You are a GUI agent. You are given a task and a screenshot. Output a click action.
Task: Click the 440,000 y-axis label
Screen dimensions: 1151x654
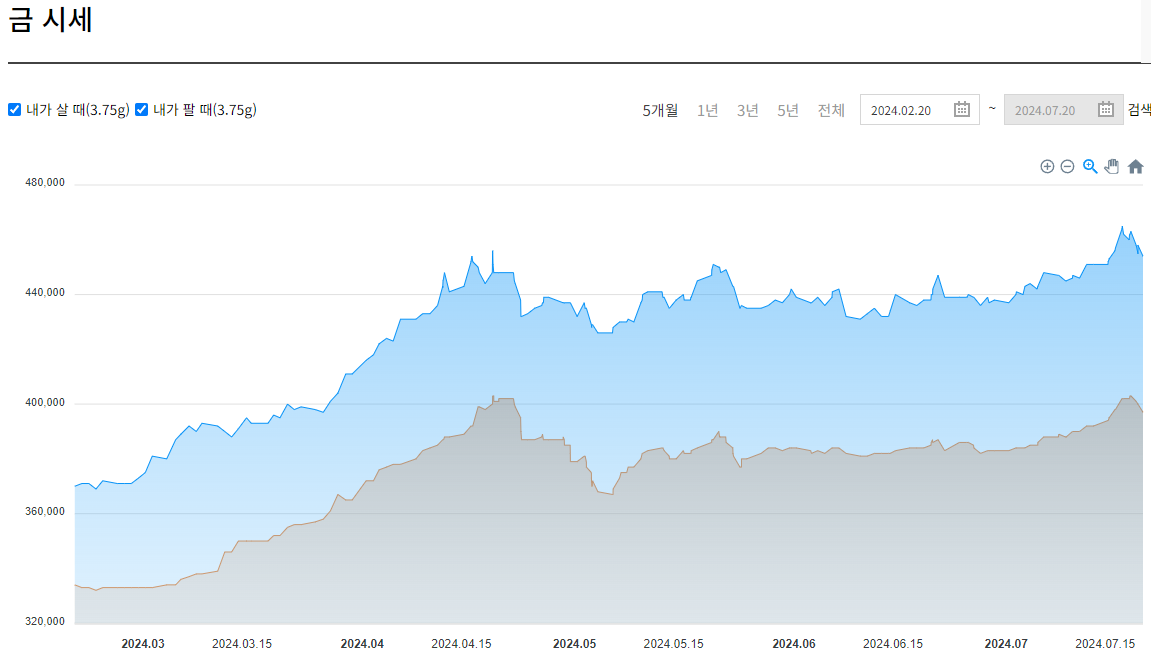coord(45,293)
